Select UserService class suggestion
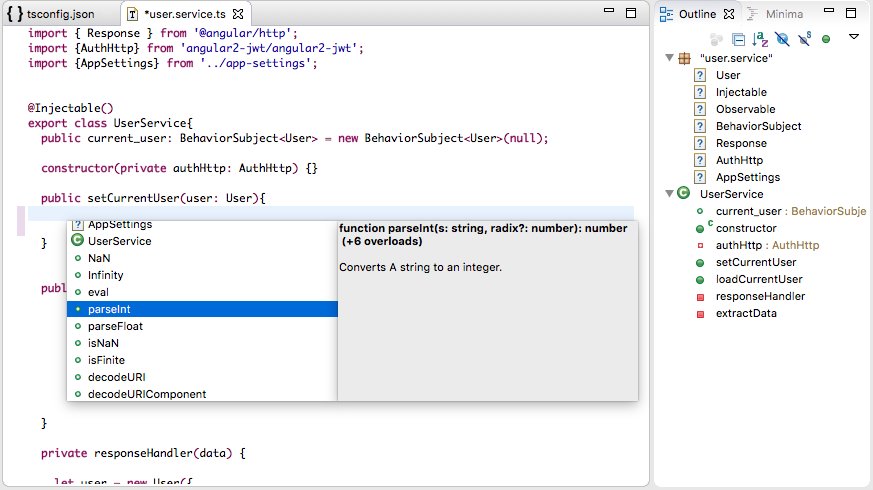Image resolution: width=873 pixels, height=490 pixels. (202, 241)
